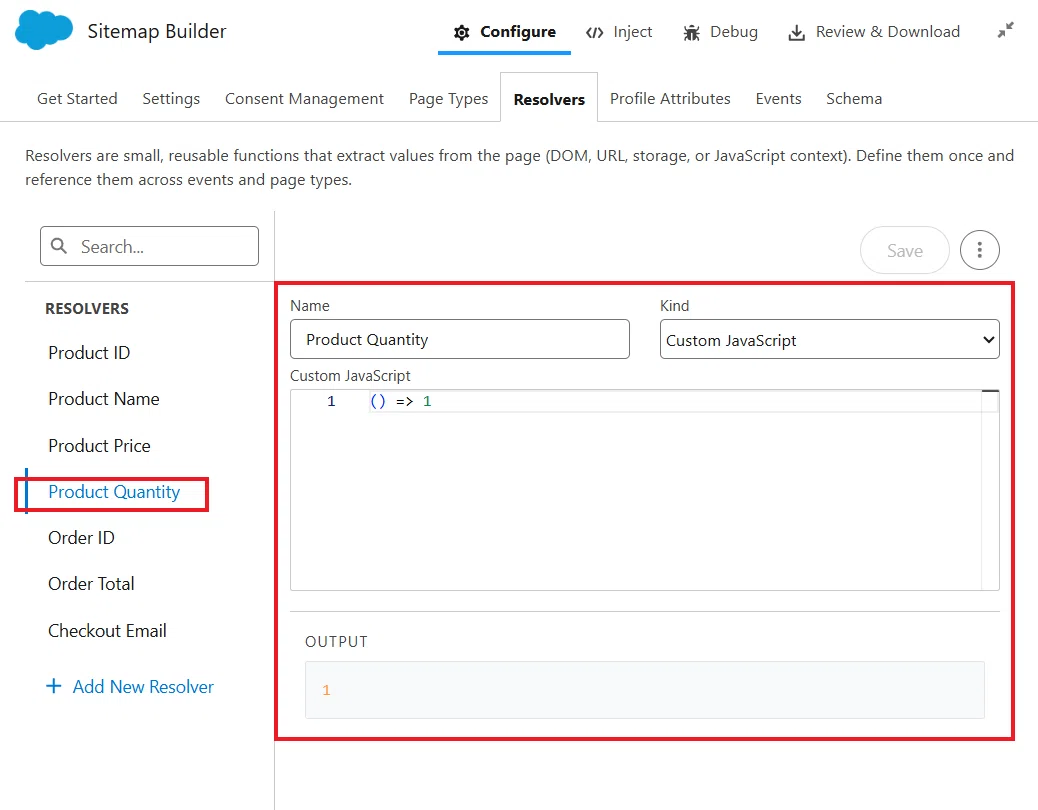1038x810 pixels.
Task: Select the Configure tab
Action: [504, 32]
